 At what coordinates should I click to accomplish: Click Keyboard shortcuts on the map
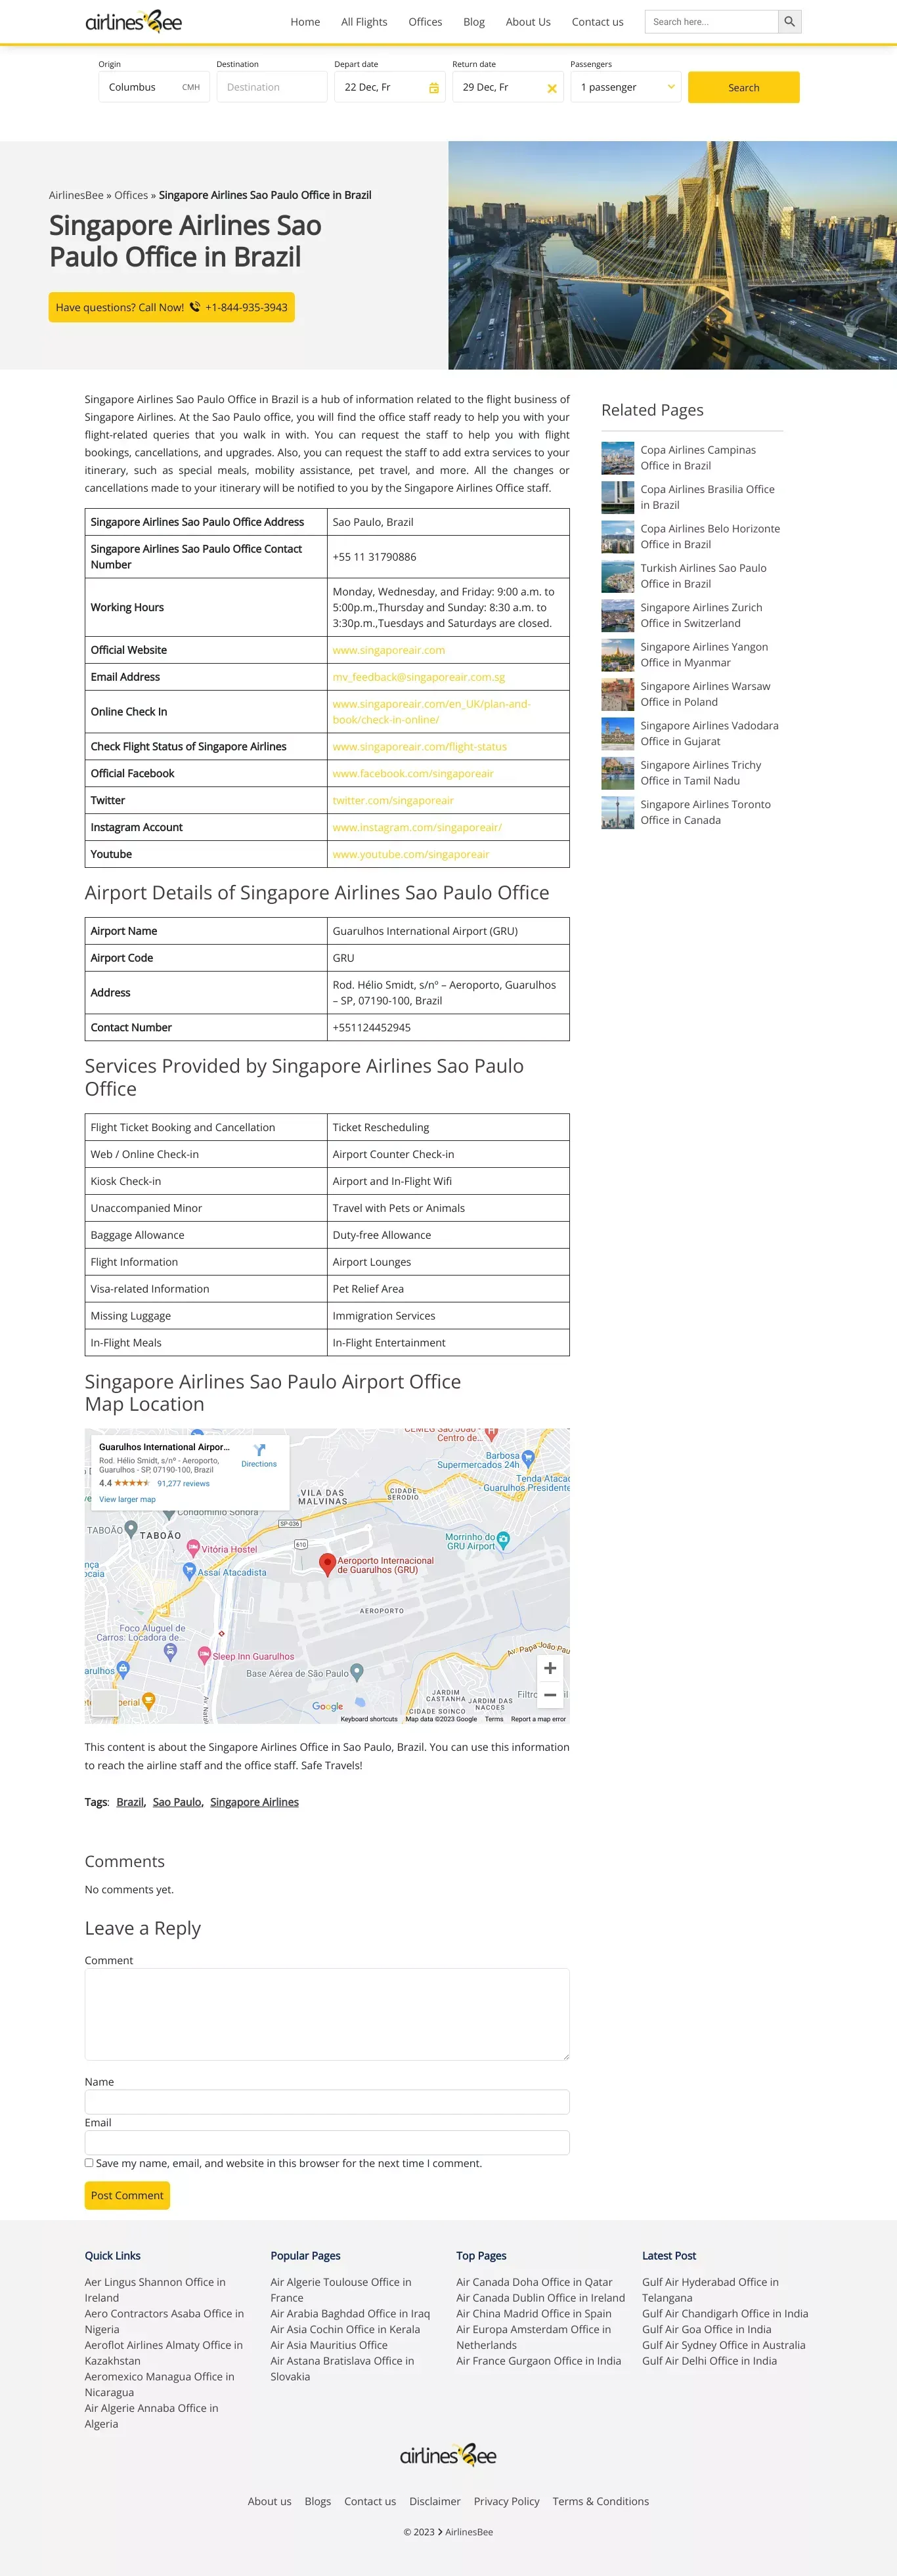coord(369,1719)
